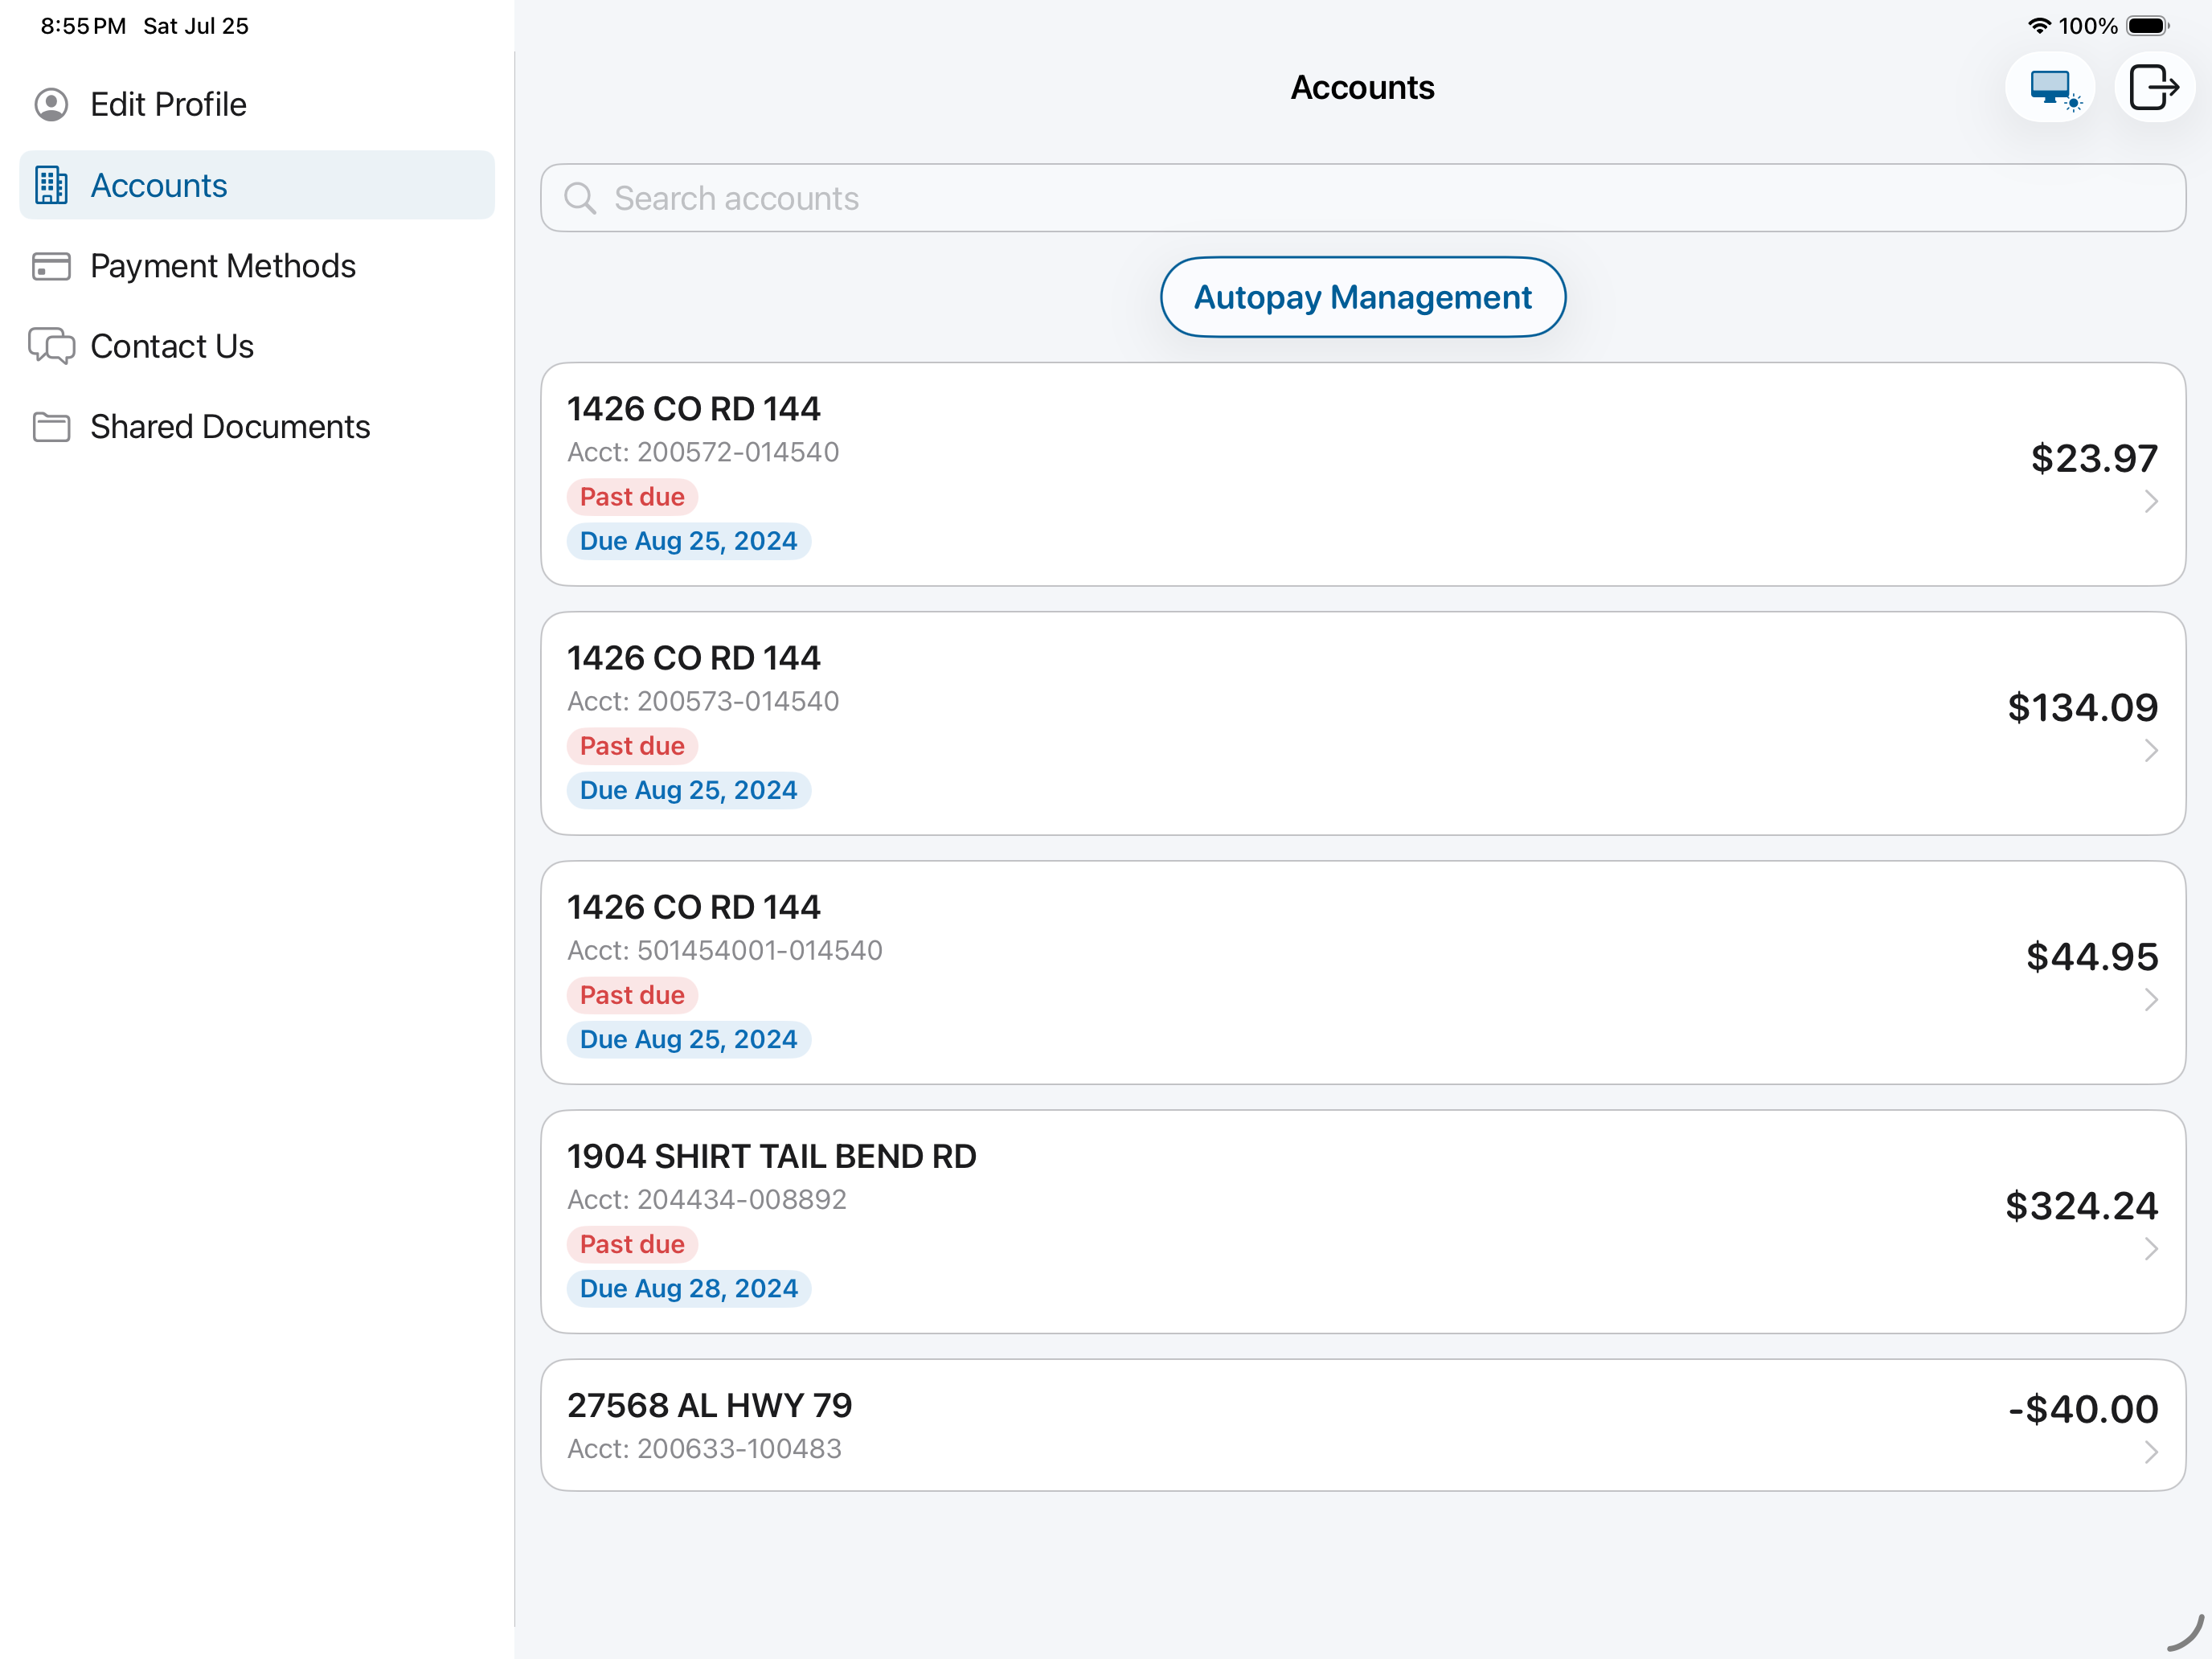Click 'Acct: 204434-008892' text
This screenshot has width=2212, height=1659.
coord(707,1199)
